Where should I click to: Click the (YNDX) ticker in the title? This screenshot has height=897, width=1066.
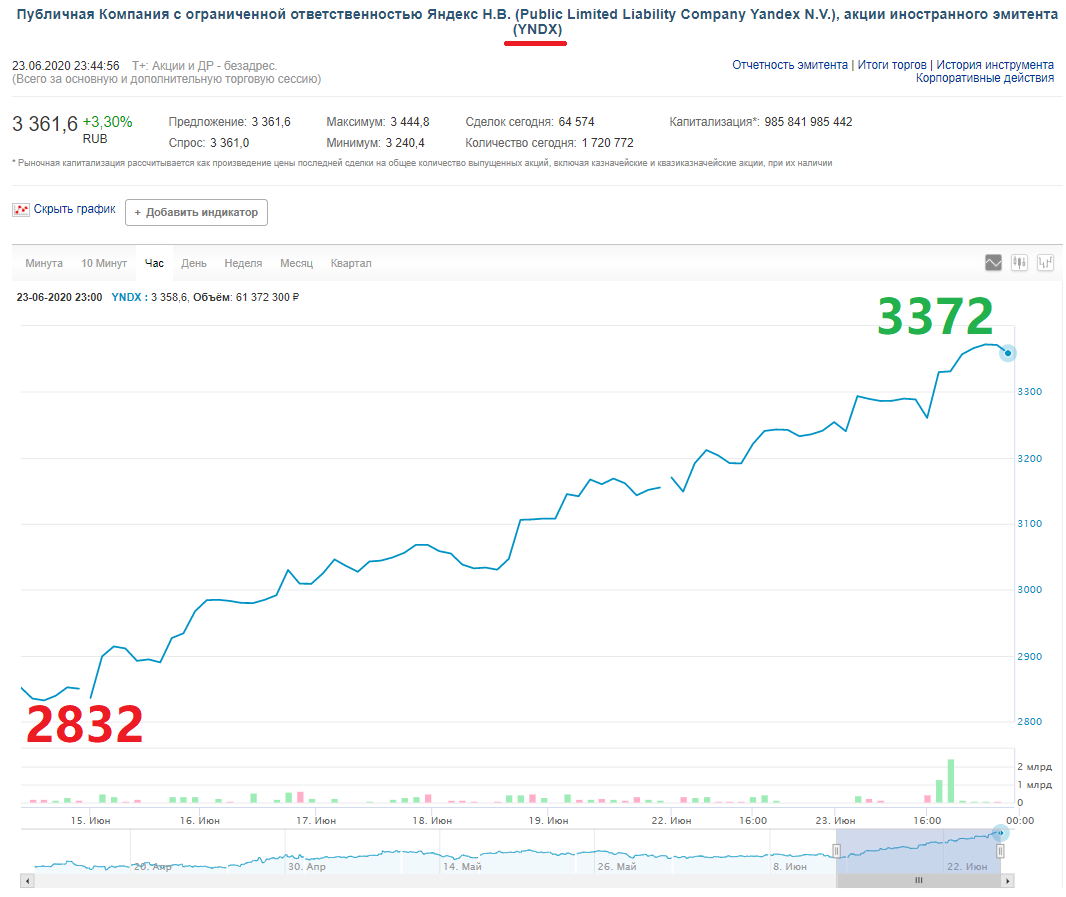[537, 29]
